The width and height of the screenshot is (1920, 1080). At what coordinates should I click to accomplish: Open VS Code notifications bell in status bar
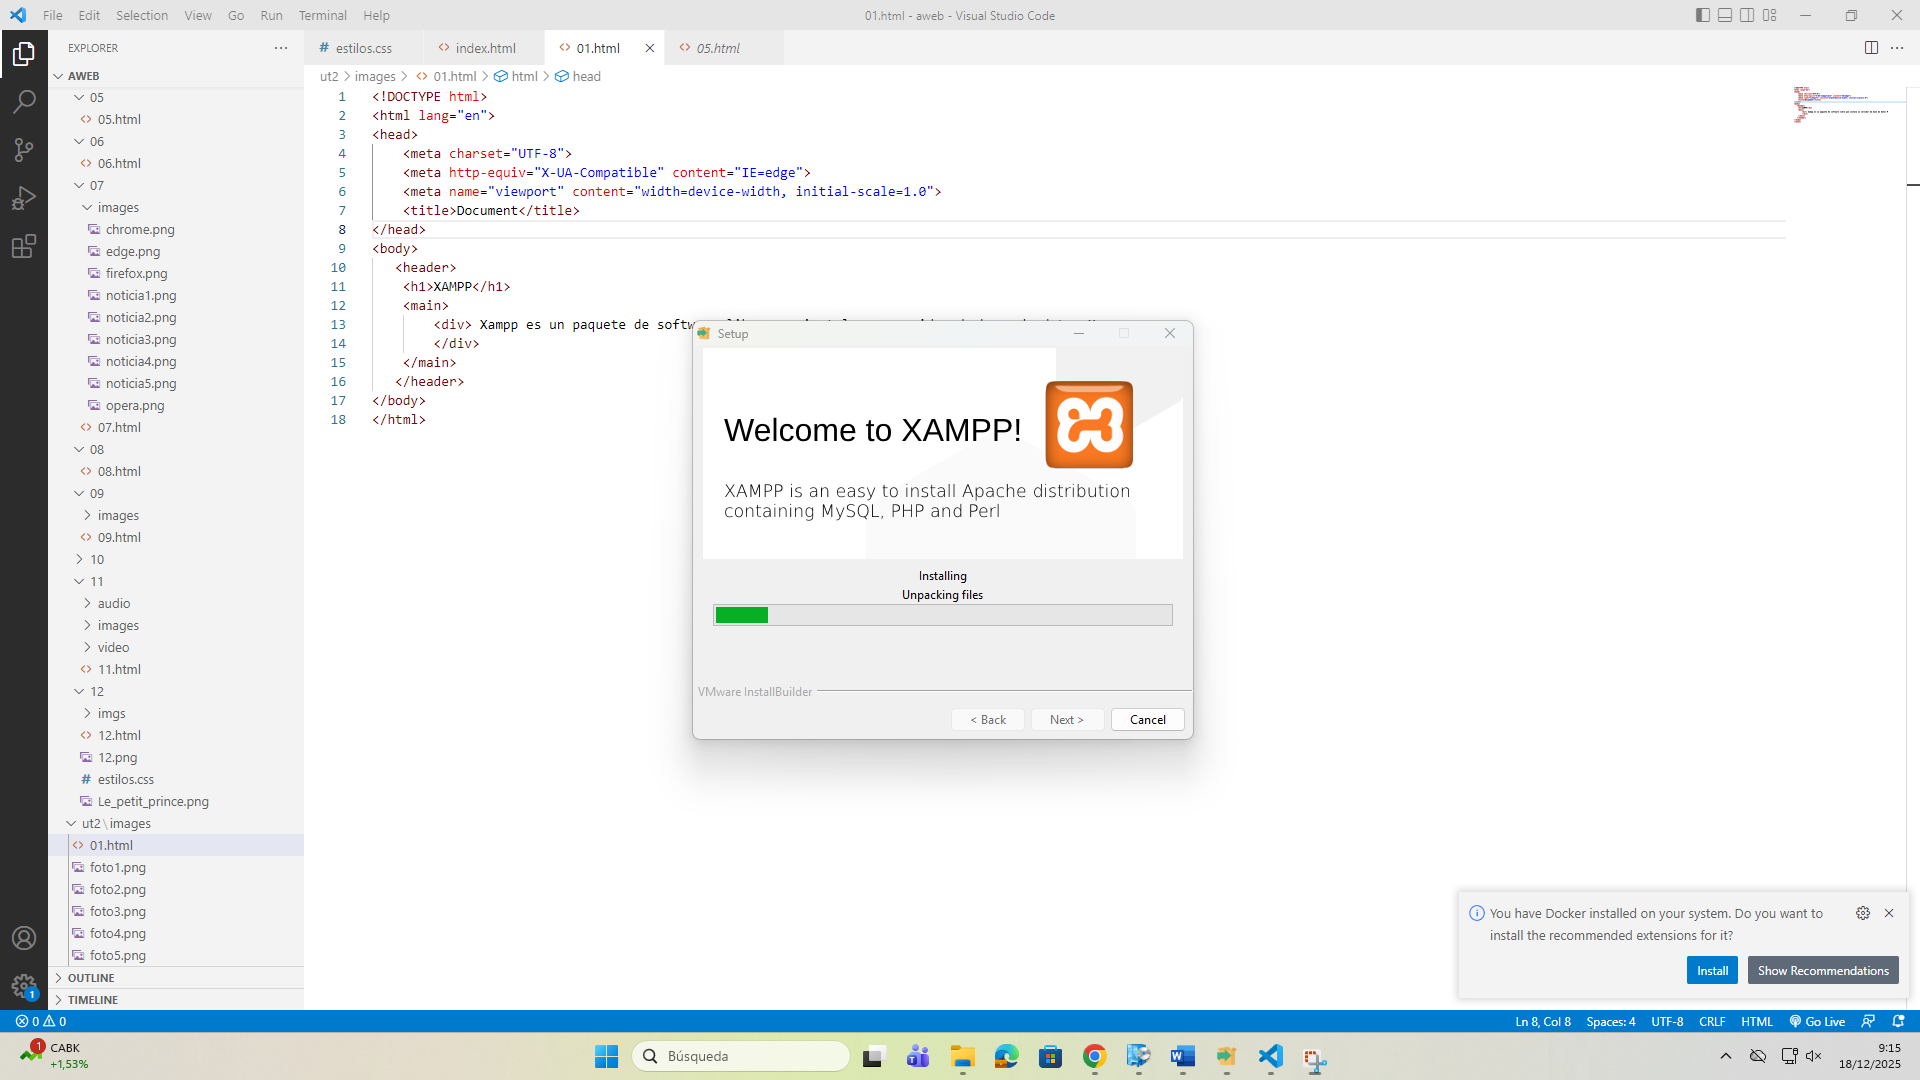[x=1898, y=1021]
